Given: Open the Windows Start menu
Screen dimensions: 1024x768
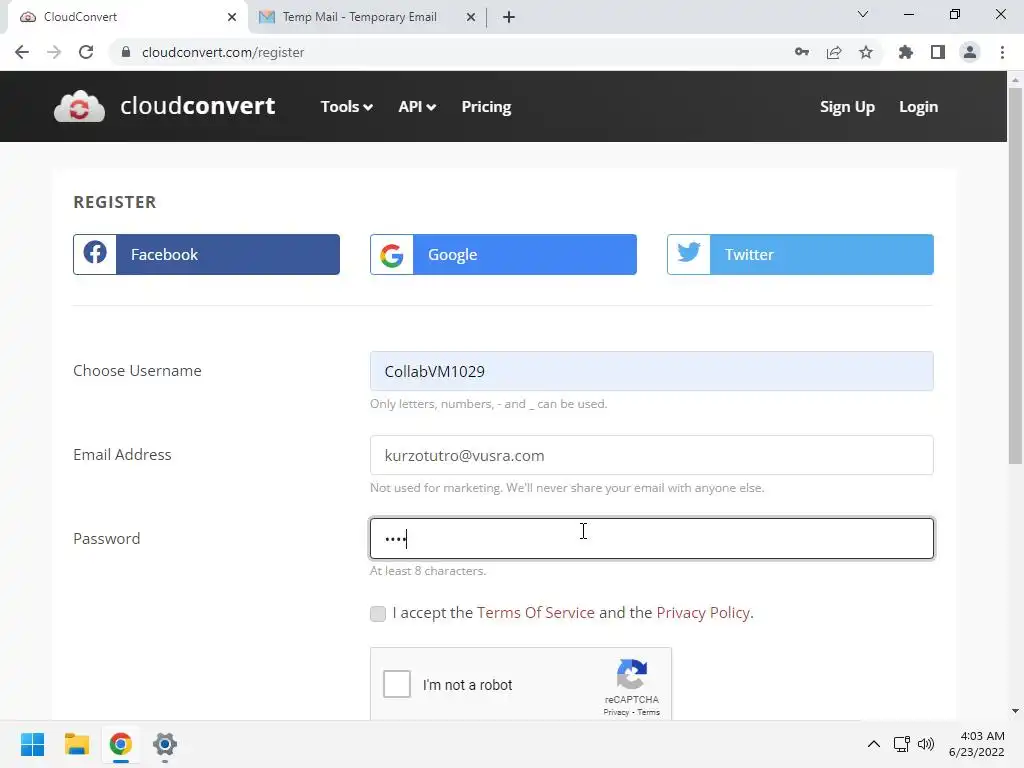Looking at the screenshot, I should click(33, 744).
